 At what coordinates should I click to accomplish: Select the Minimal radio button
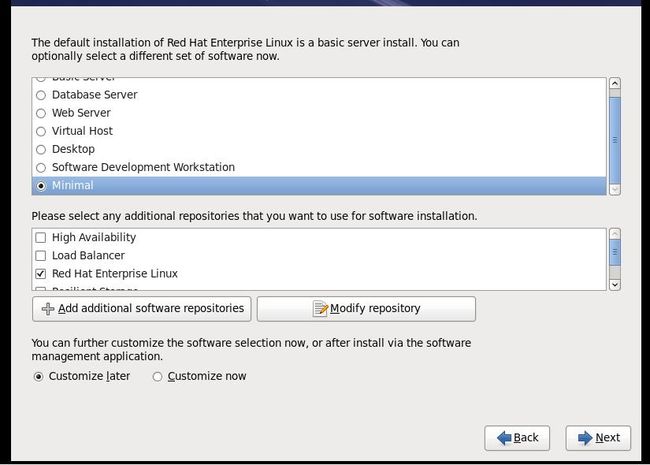click(x=41, y=186)
